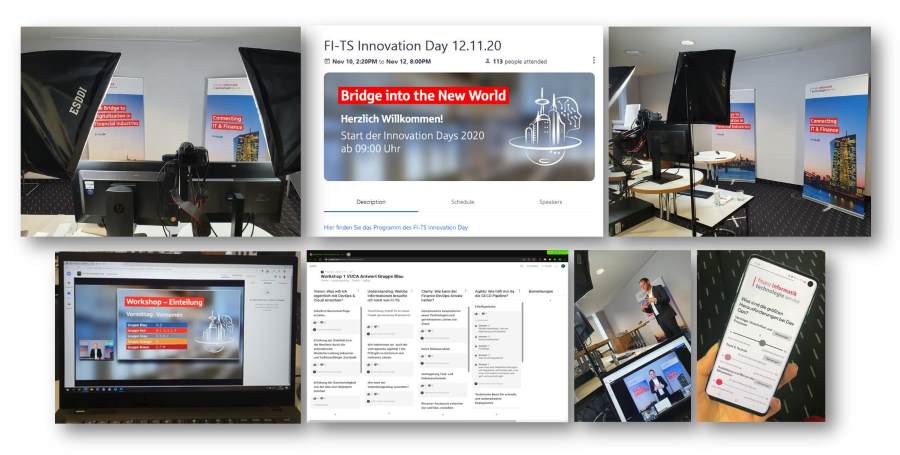Screen dimensions: 900x455
Task: Switch to the Schedule tab
Action: [463, 202]
